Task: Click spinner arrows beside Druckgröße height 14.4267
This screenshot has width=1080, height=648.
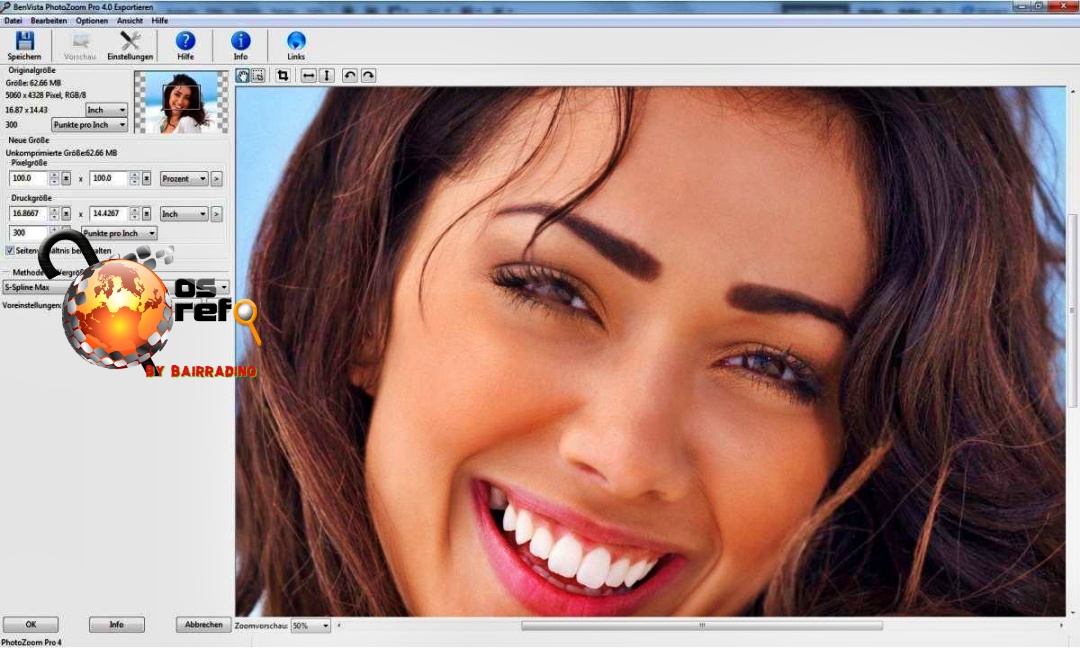Action: (134, 214)
